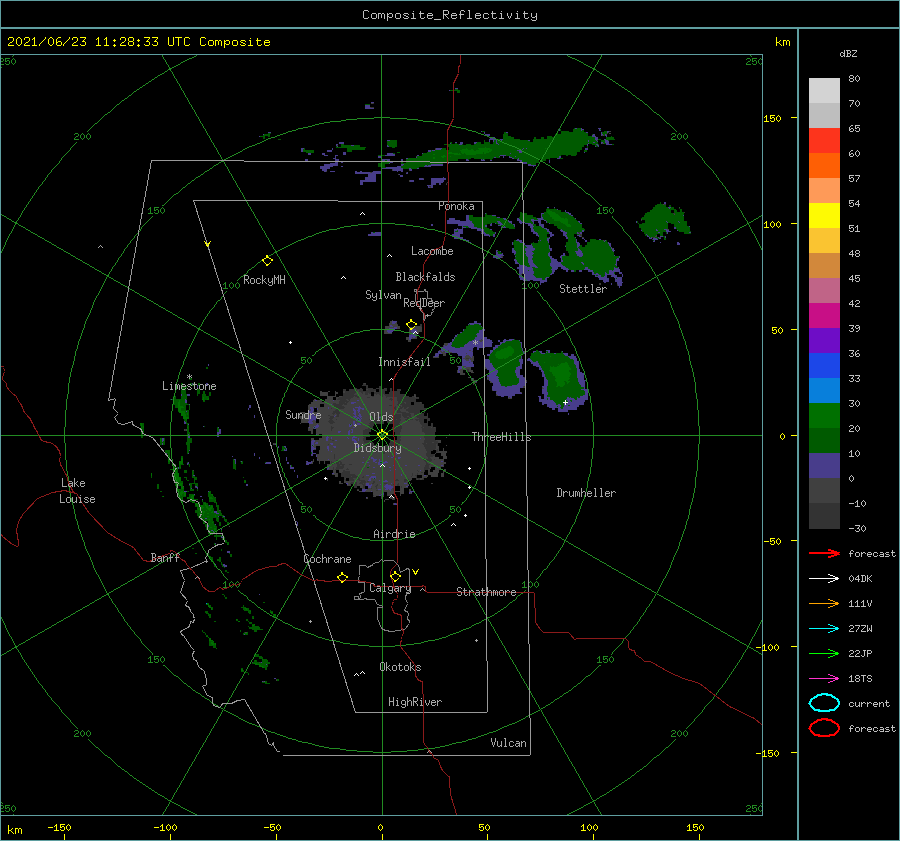Click the Okotoks label
The height and width of the screenshot is (841, 900).
pyautogui.click(x=400, y=667)
